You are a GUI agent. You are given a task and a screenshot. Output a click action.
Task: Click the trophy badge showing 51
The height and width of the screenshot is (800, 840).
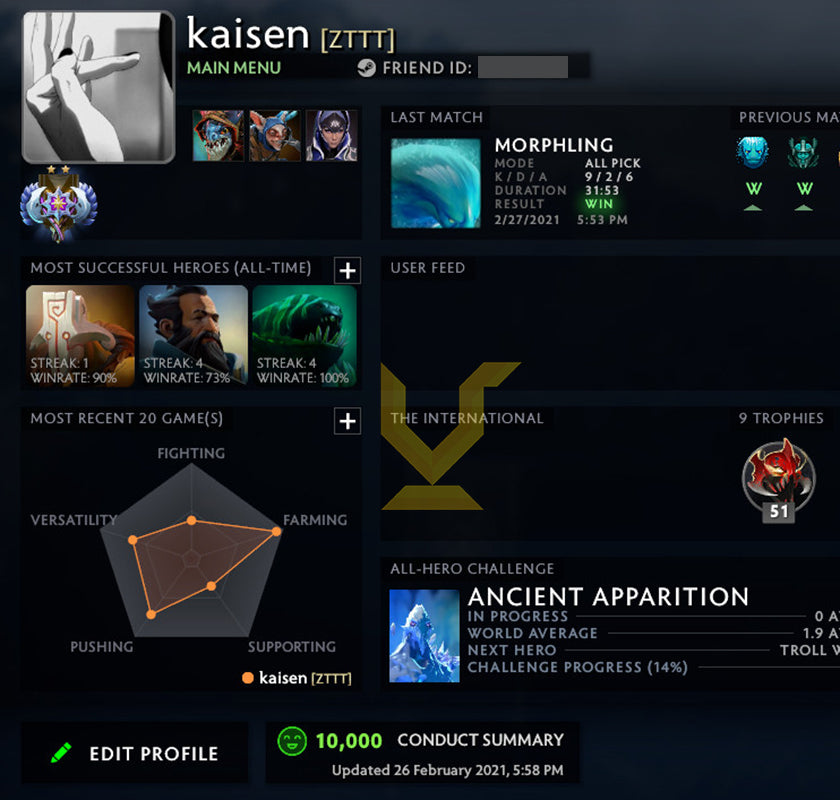point(778,480)
